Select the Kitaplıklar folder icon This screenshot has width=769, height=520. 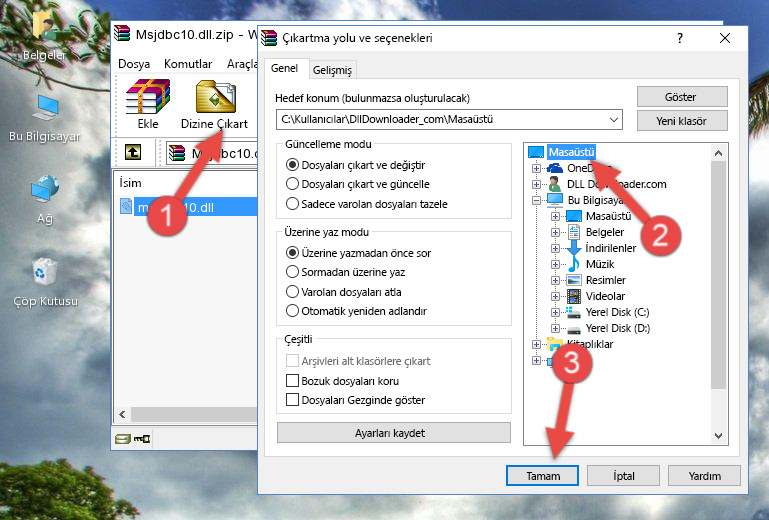(x=555, y=344)
